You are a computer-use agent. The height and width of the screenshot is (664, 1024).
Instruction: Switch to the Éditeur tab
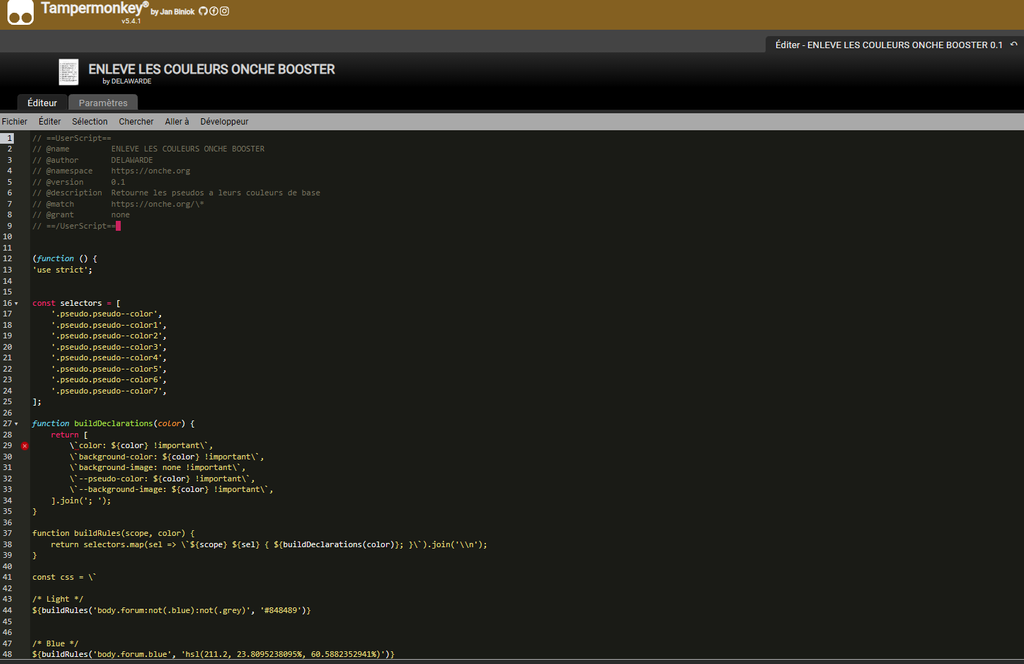[x=42, y=102]
